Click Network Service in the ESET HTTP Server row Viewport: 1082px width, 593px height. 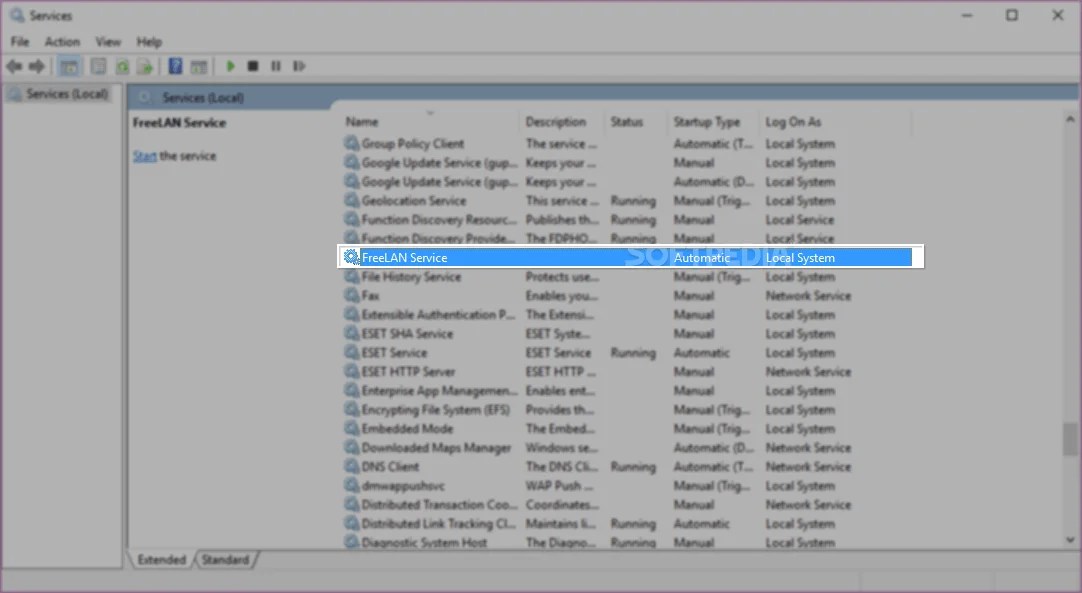pyautogui.click(x=808, y=371)
